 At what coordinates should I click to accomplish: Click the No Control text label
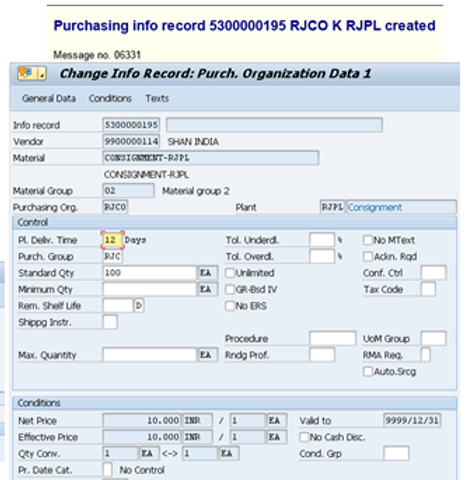(142, 470)
